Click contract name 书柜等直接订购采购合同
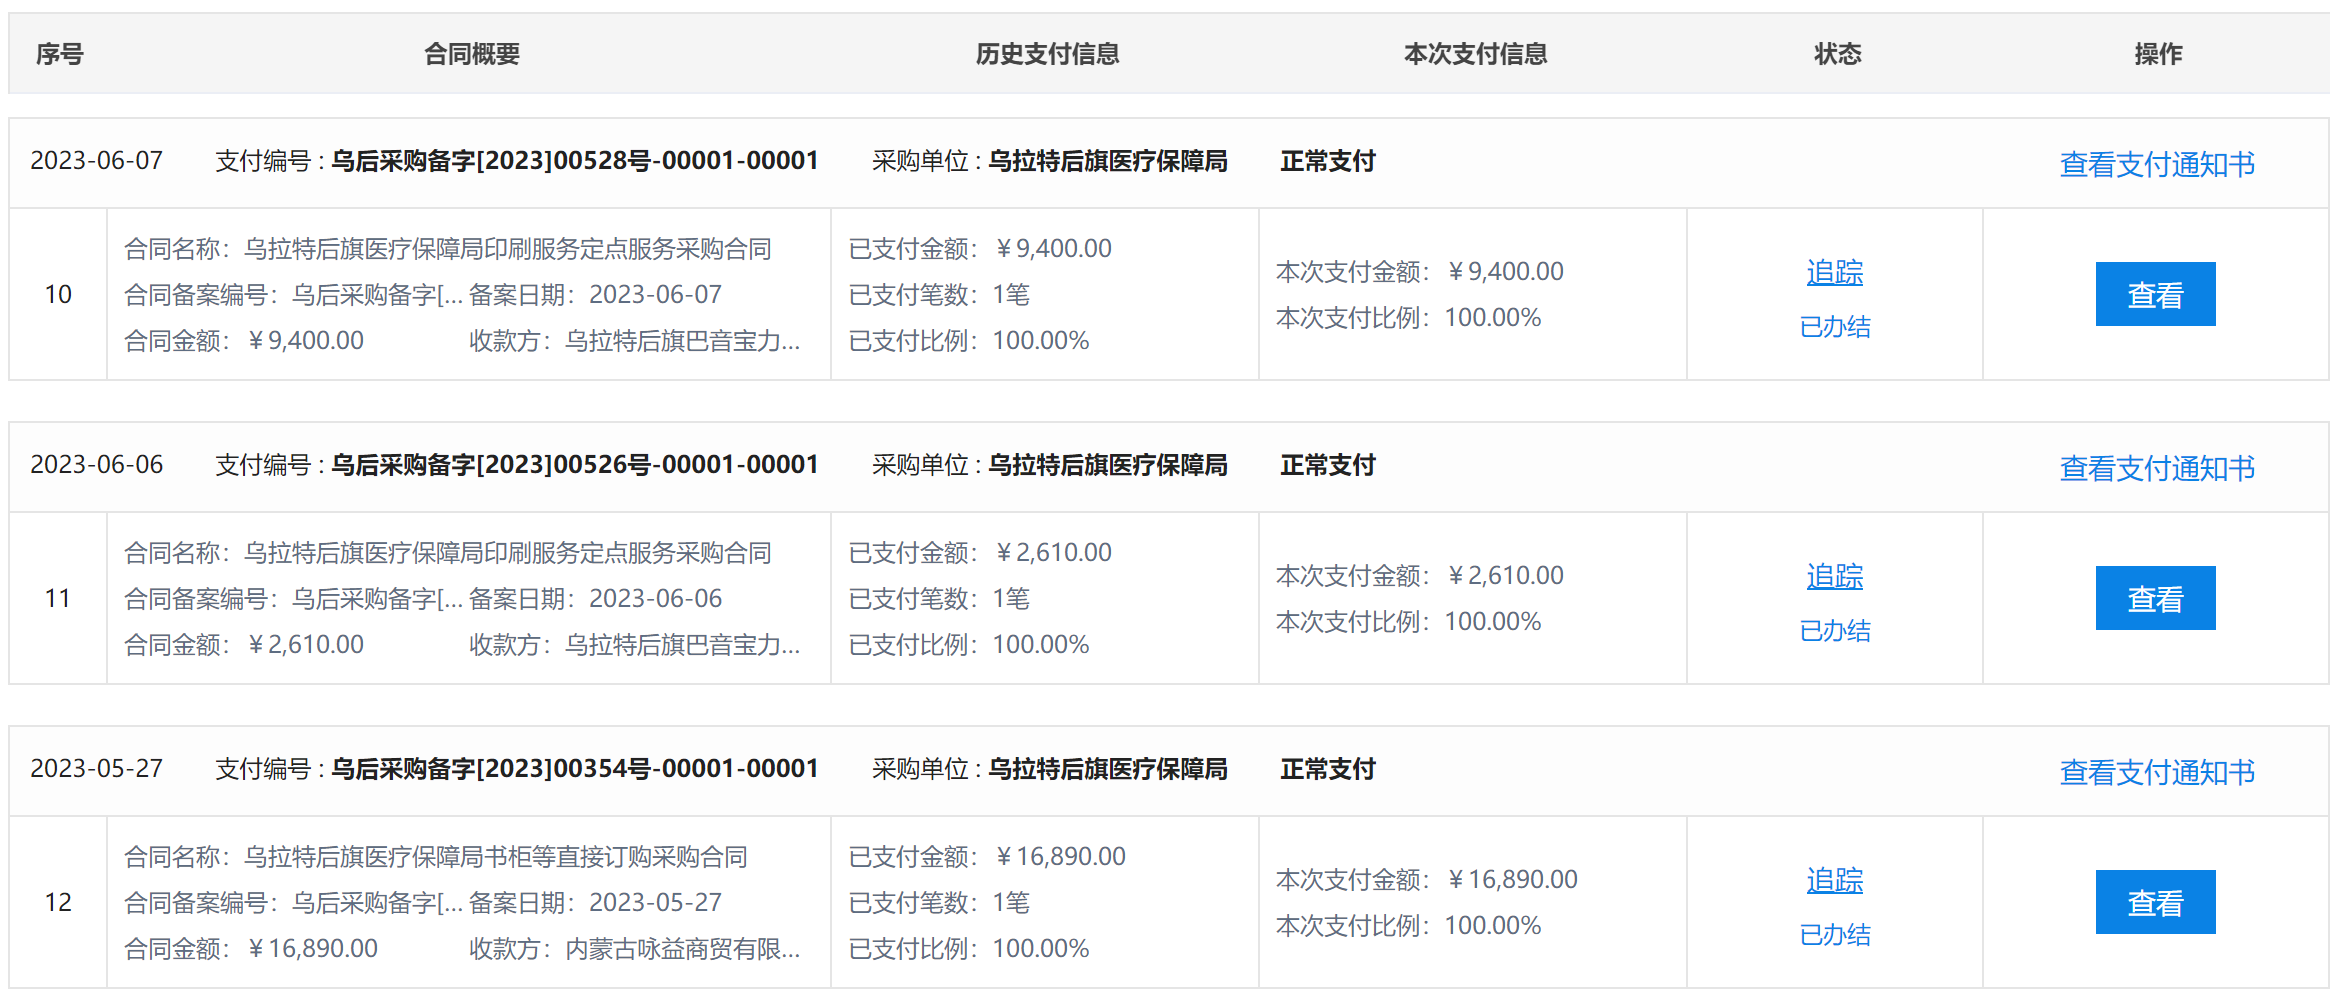This screenshot has height=1005, width=2347. pyautogui.click(x=496, y=857)
